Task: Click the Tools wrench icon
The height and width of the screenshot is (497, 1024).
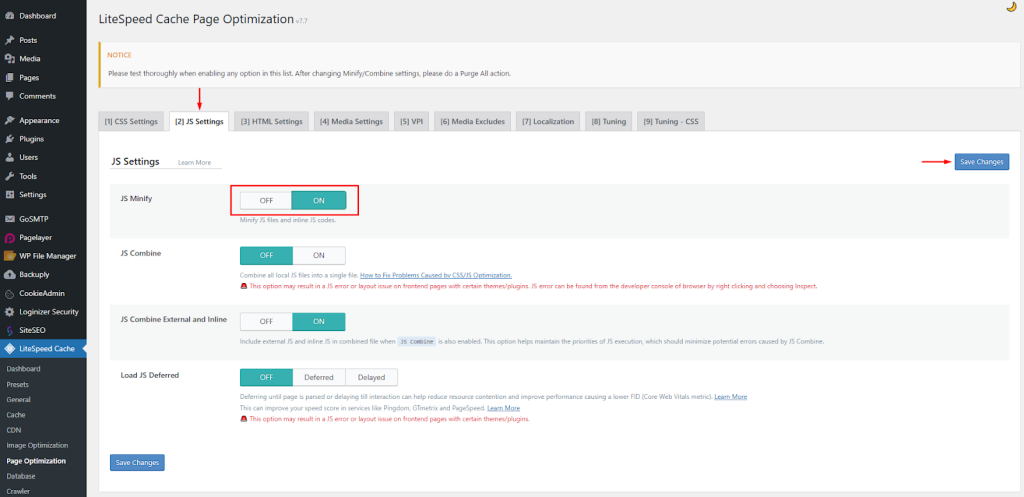Action: click(9, 176)
